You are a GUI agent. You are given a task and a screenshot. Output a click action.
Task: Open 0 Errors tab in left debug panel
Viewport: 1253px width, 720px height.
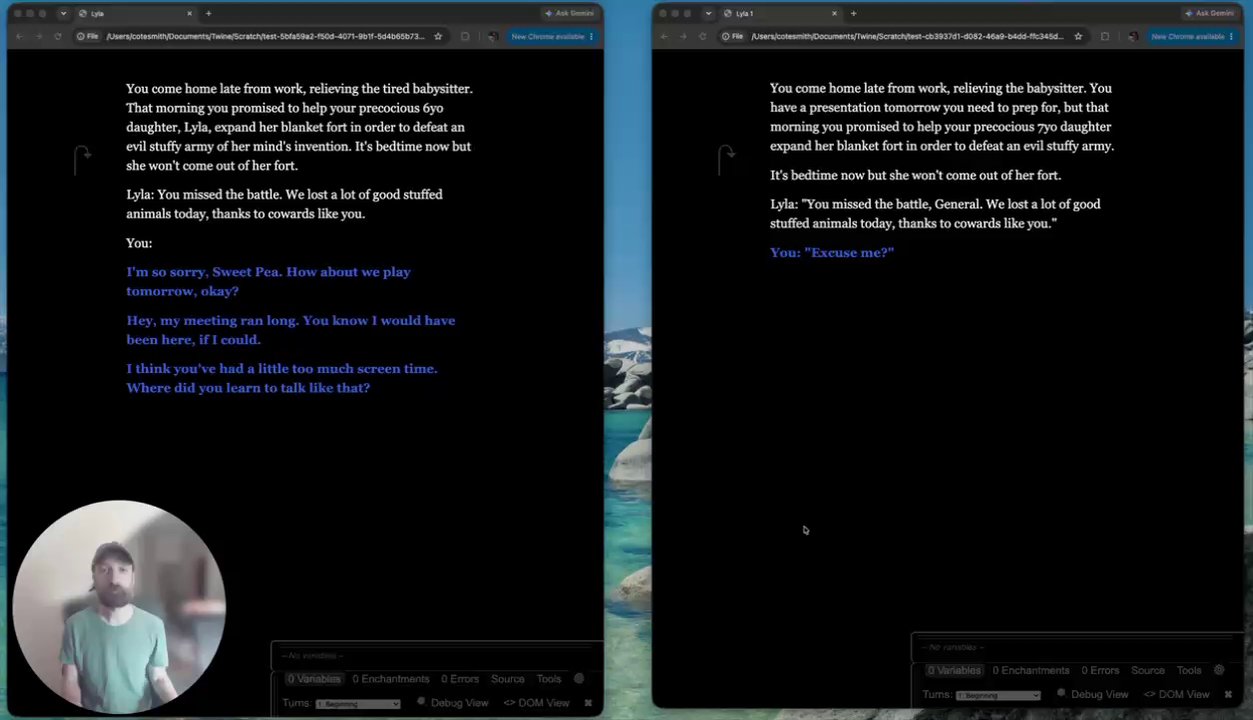[x=460, y=679]
